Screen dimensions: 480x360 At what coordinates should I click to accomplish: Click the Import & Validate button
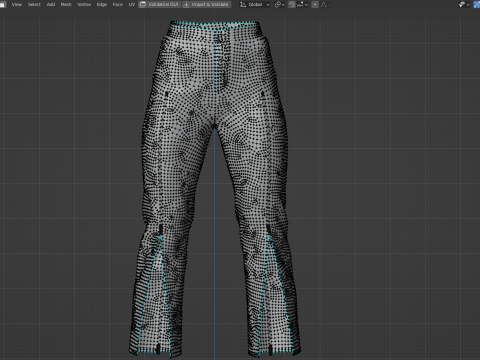[x=207, y=4]
